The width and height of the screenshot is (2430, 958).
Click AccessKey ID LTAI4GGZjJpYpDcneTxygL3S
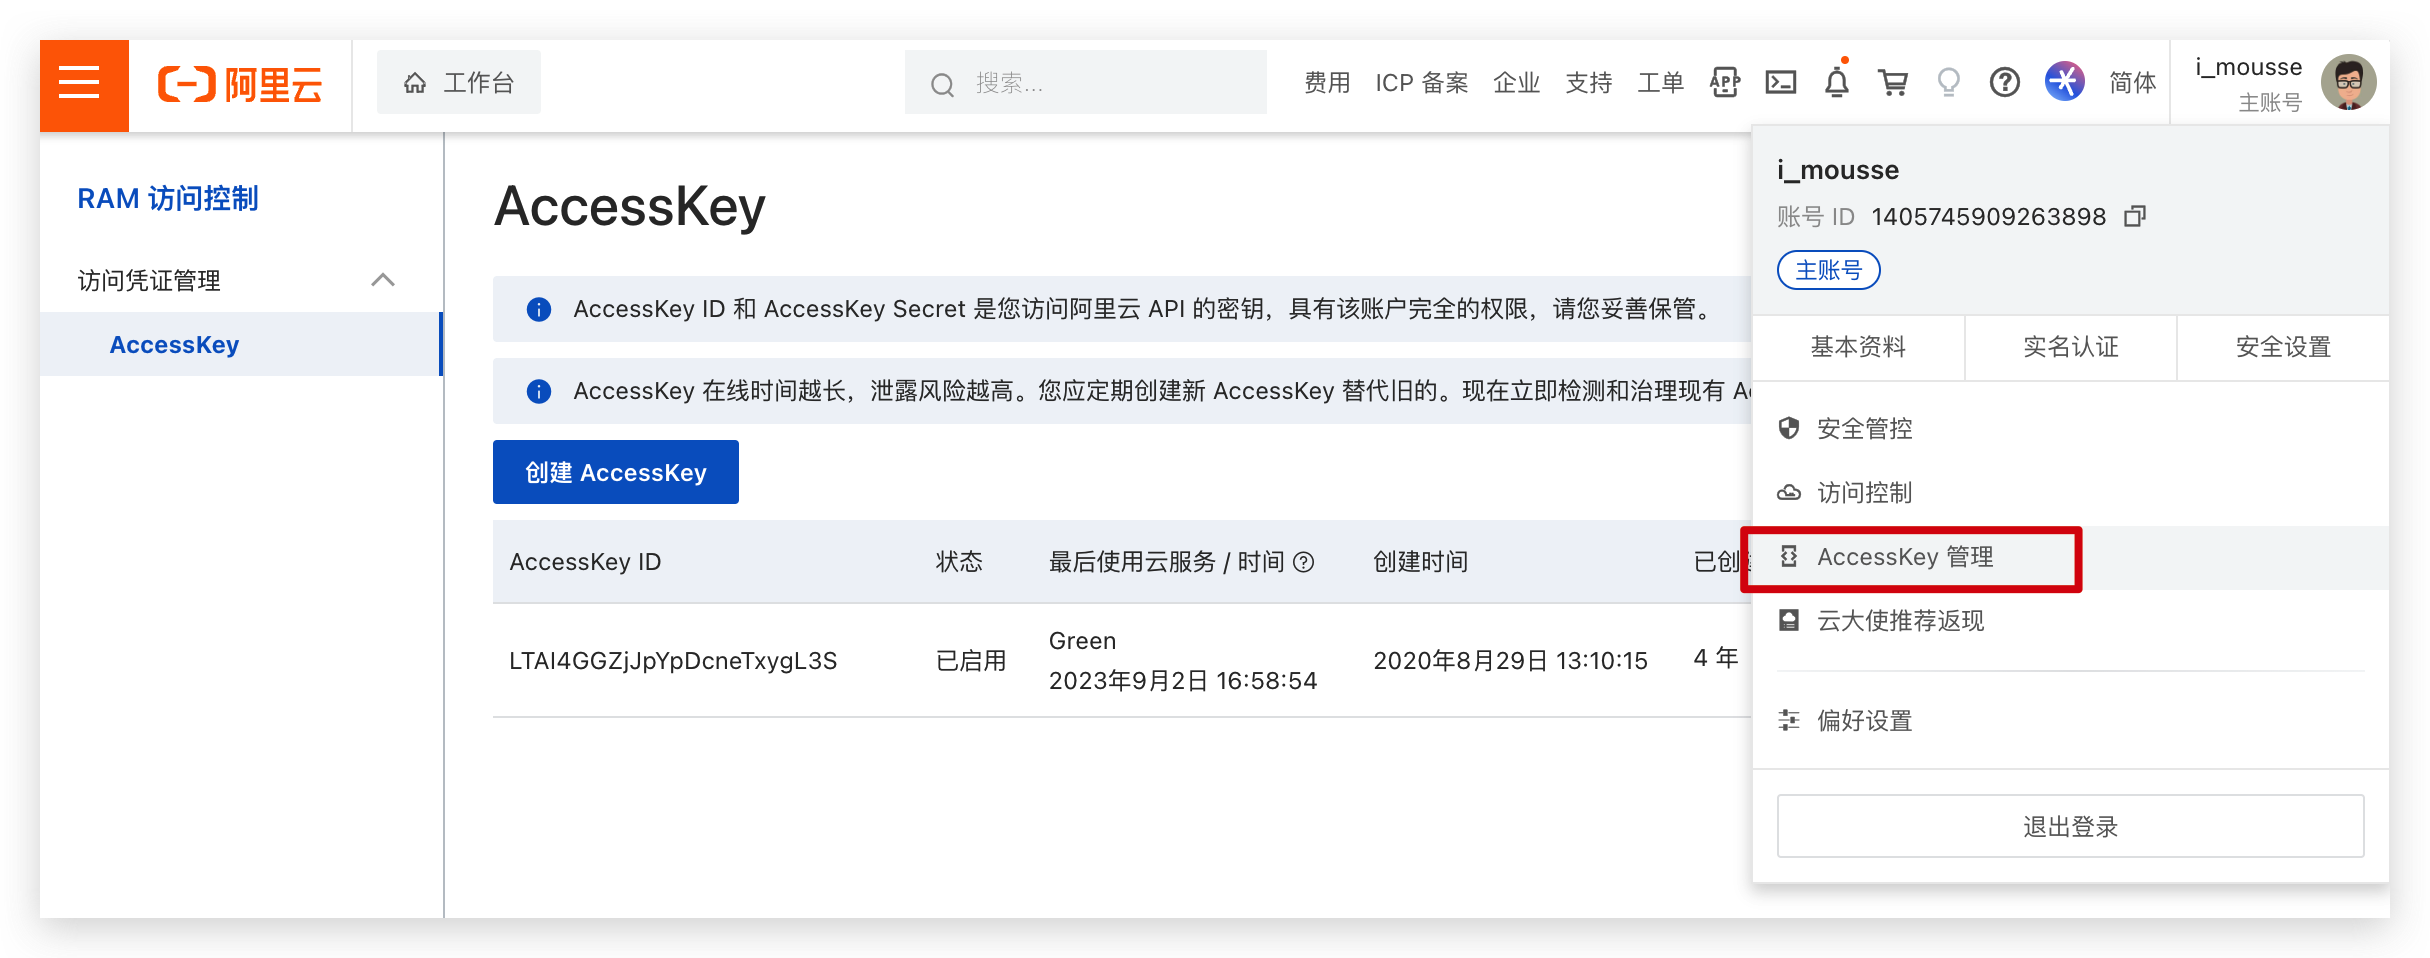(673, 660)
